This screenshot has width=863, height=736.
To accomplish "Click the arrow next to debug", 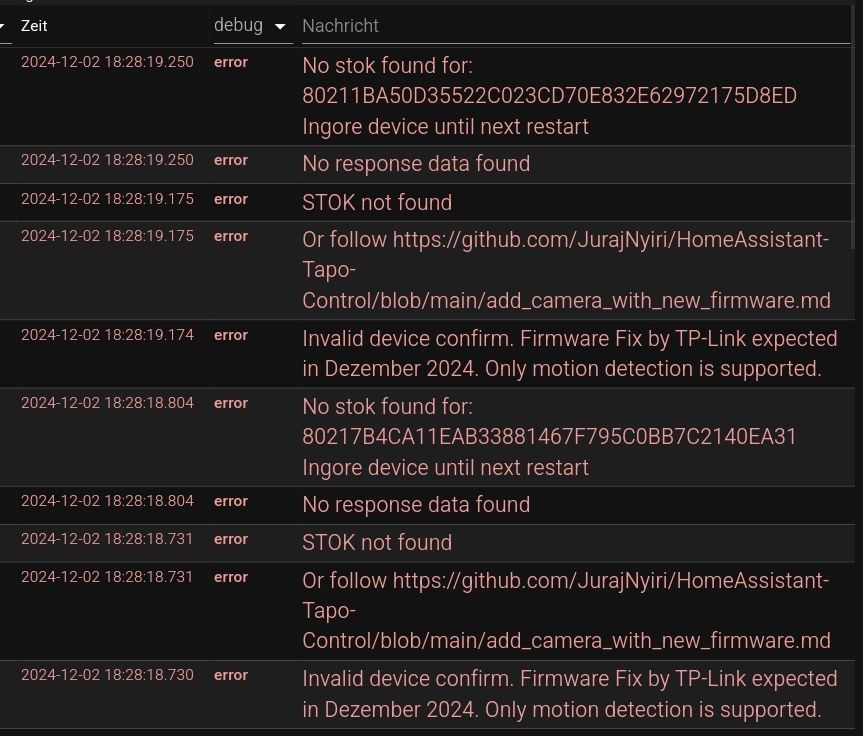I will 280,26.
